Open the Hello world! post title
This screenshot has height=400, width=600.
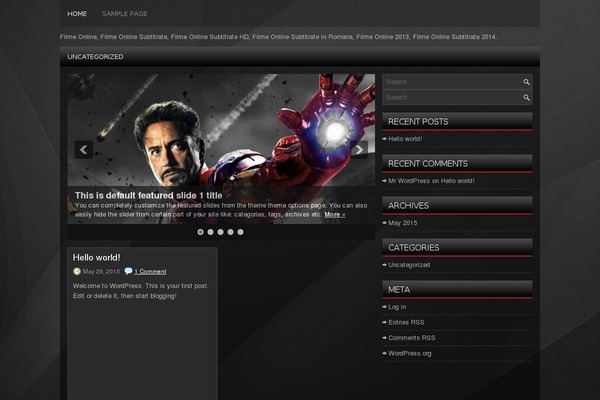[x=96, y=258]
